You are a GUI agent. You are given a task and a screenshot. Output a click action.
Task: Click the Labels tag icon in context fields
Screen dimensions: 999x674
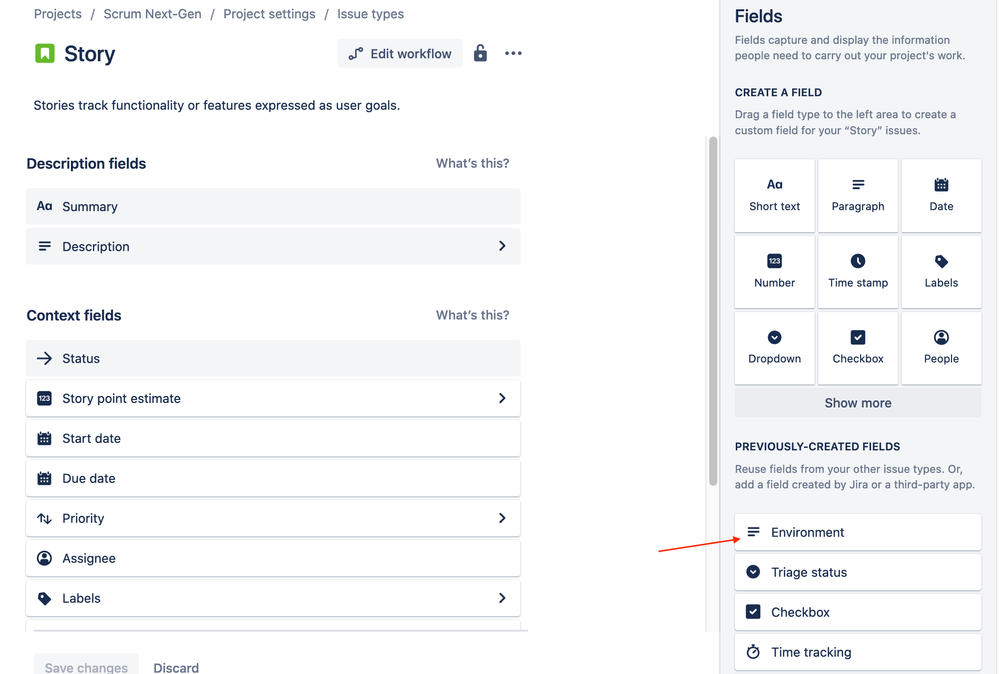coord(44,598)
